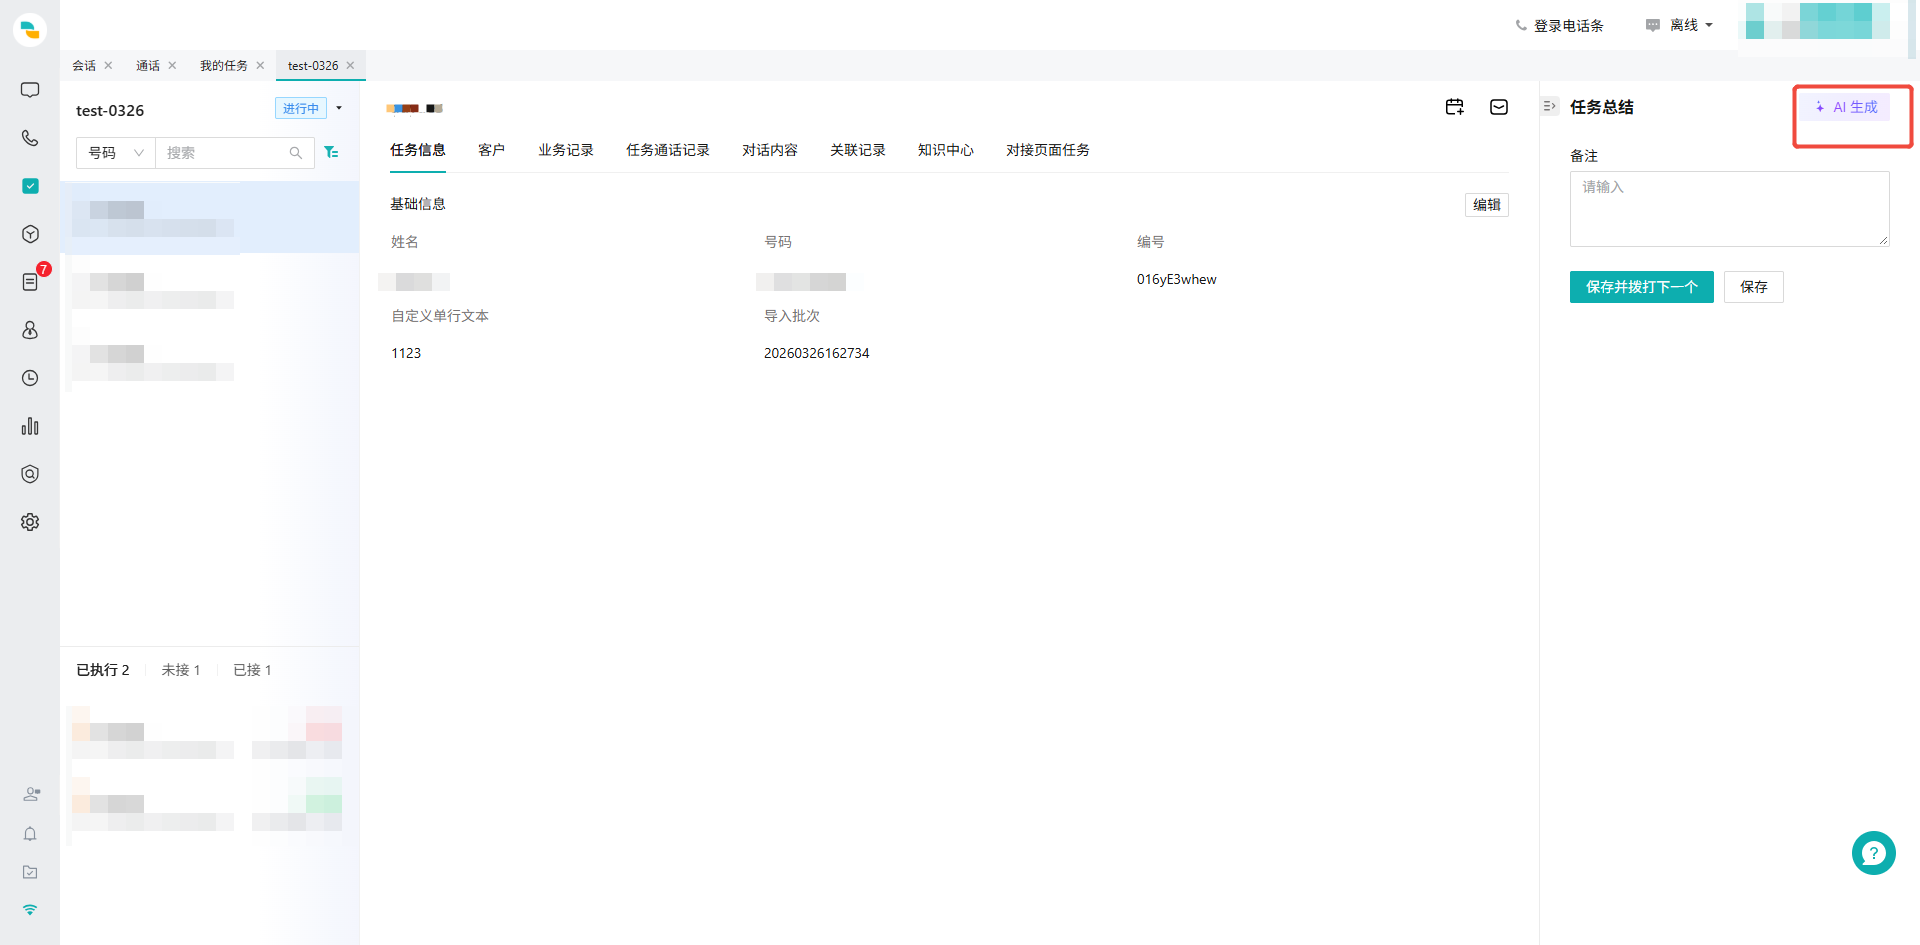The width and height of the screenshot is (1920, 945).
Task: Open the phone calls sidebar icon
Action: (x=30, y=138)
